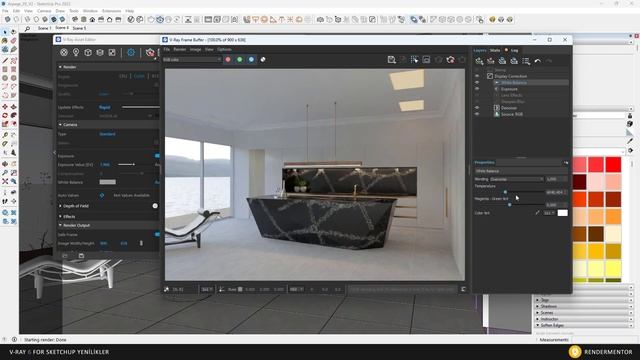Click the link aspect ratio icon beside Image Width/Height
This screenshot has height=360, width=640.
pyautogui.click(x=141, y=243)
